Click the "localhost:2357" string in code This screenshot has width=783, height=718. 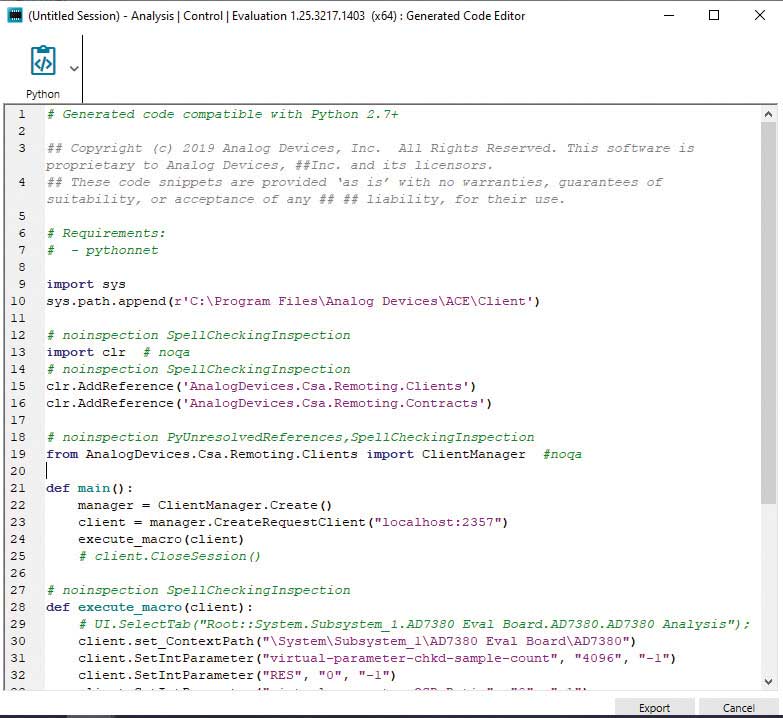440,522
